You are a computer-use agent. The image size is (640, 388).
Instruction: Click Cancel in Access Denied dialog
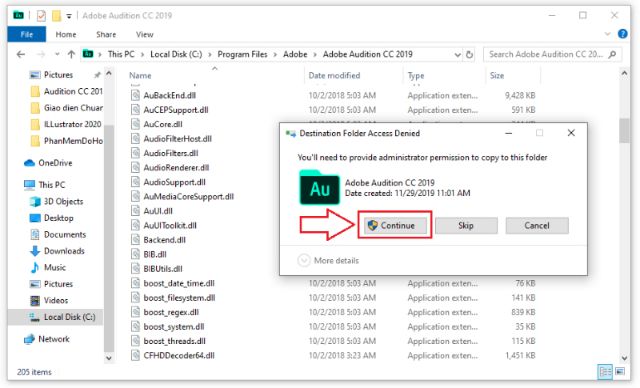pos(537,225)
